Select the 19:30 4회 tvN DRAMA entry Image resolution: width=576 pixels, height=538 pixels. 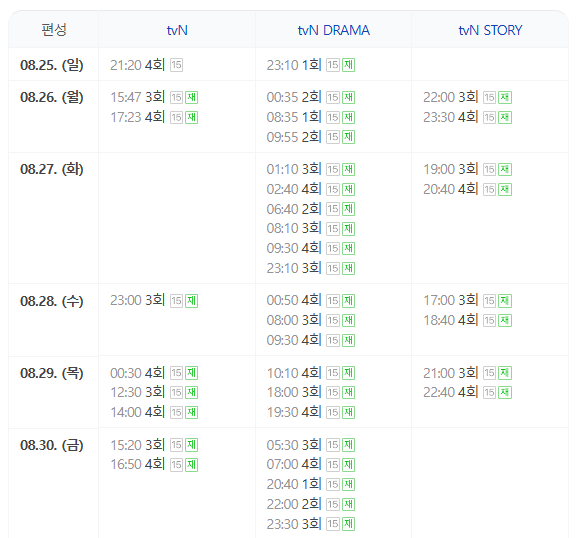click(x=294, y=412)
